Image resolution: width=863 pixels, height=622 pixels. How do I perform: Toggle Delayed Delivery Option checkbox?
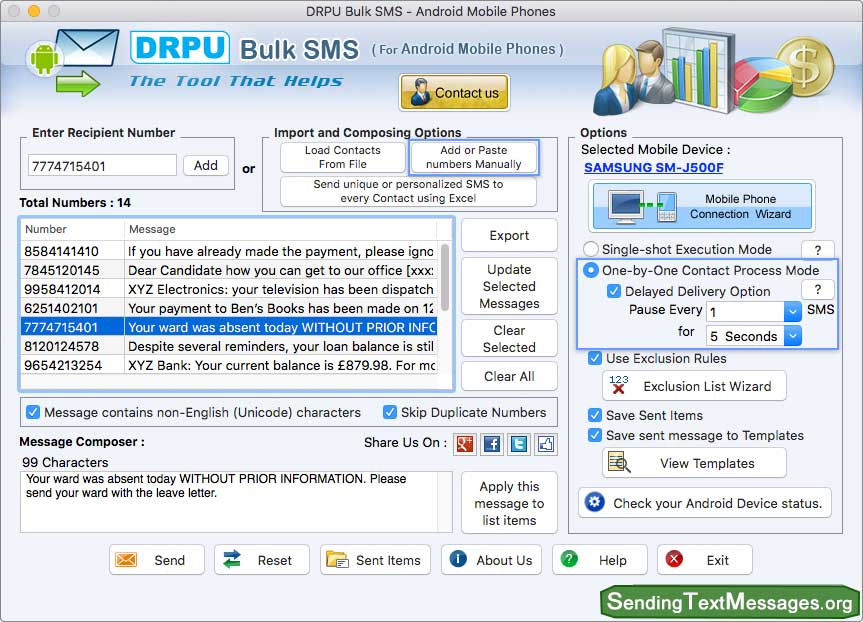pyautogui.click(x=614, y=291)
